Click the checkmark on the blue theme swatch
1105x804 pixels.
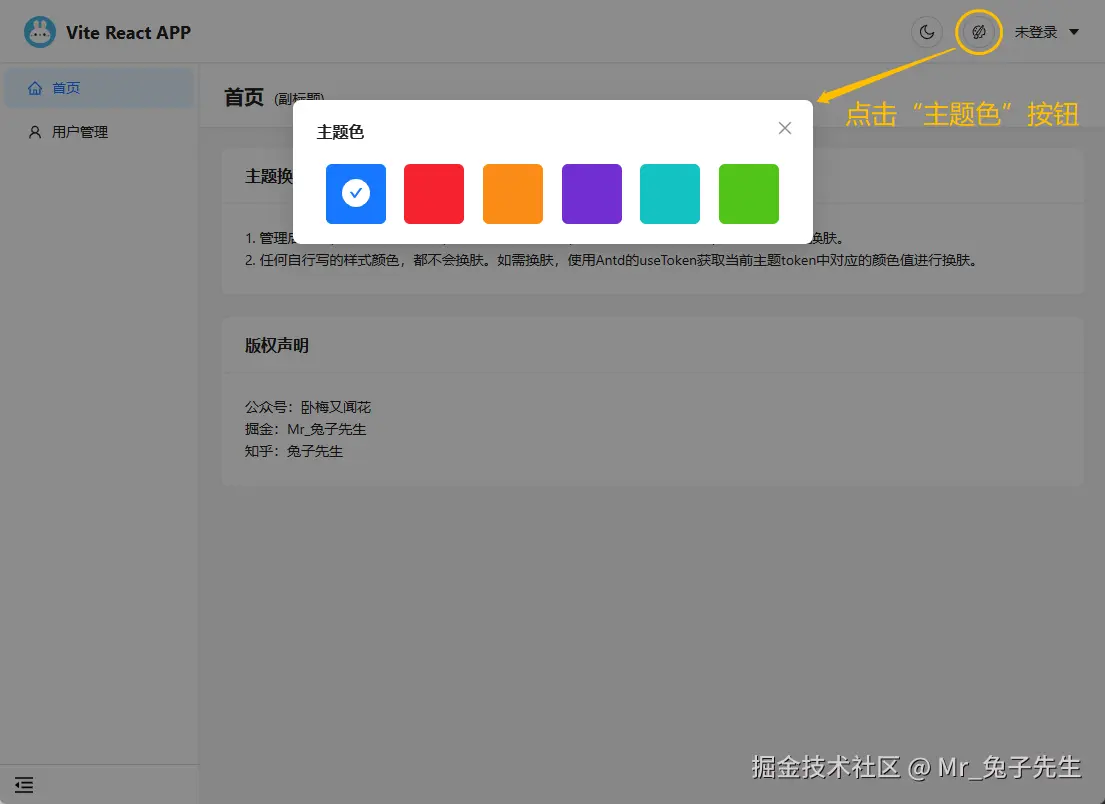coord(355,193)
